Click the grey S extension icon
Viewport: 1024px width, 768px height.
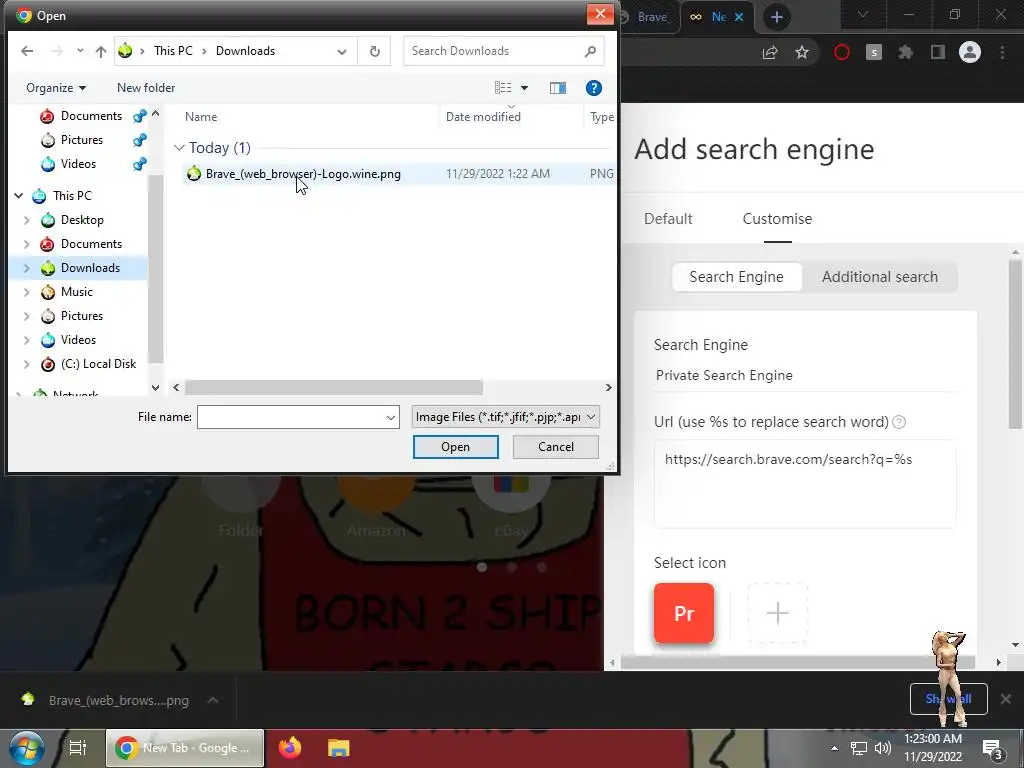[x=874, y=52]
